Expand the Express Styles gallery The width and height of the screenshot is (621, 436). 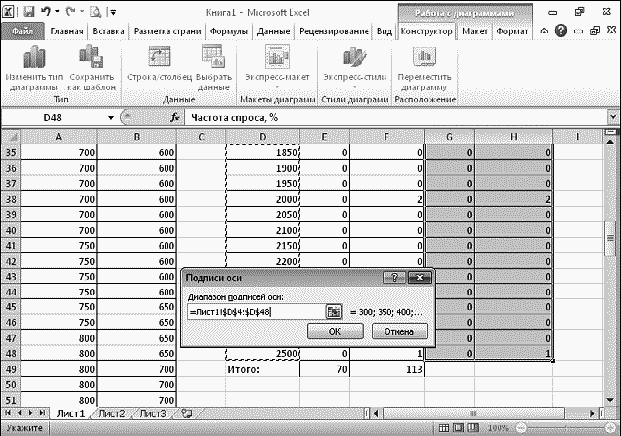tap(351, 62)
